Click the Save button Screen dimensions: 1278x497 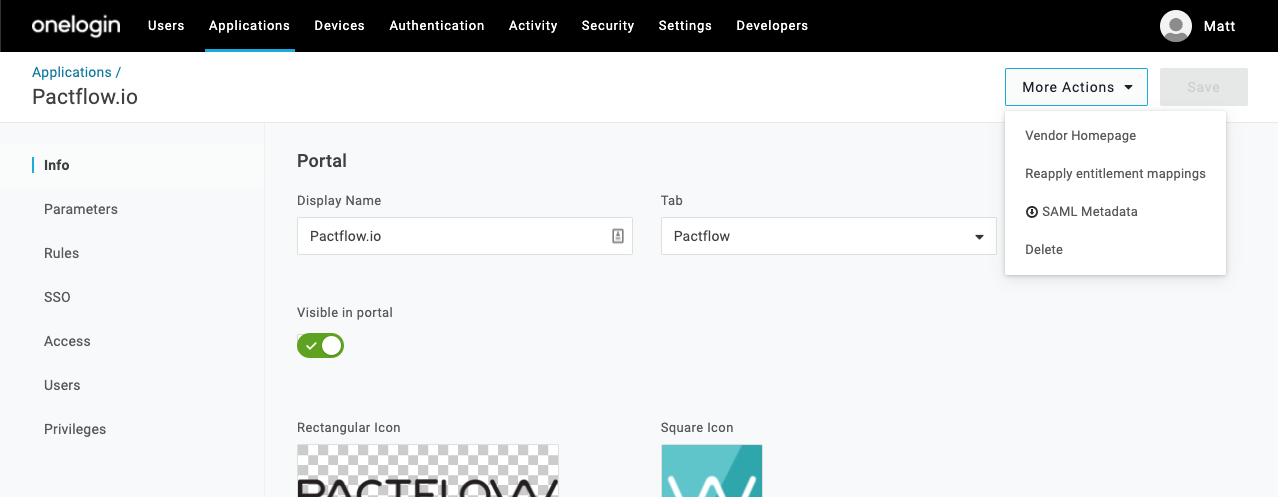click(1204, 87)
